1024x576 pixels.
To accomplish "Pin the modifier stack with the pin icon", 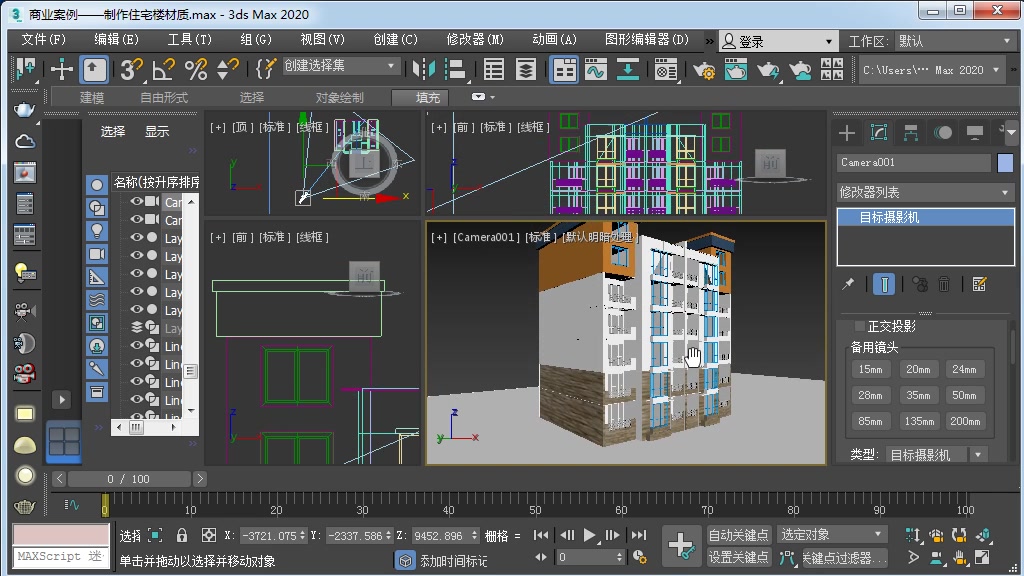I will pos(848,284).
